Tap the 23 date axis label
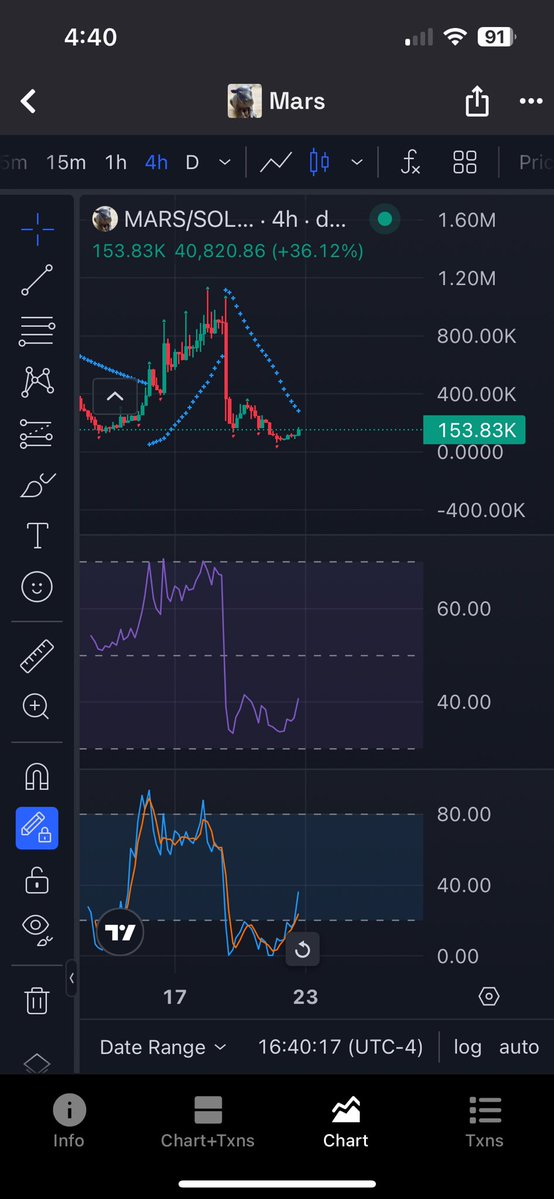The image size is (554, 1199). coord(305,997)
